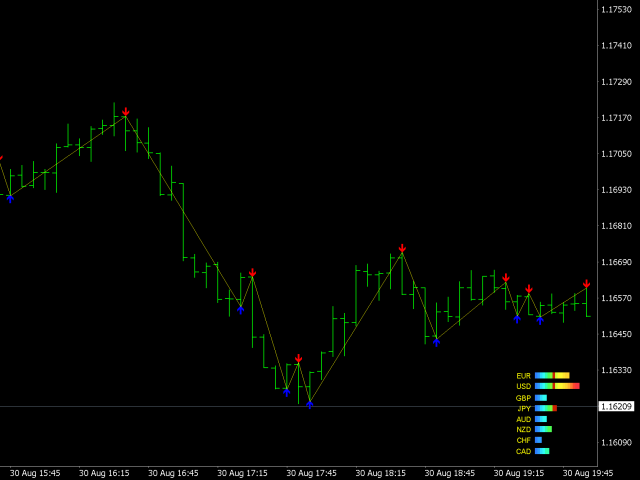This screenshot has height=480, width=640.
Task: Click the 1.17050 price scale label
Action: pos(616,153)
